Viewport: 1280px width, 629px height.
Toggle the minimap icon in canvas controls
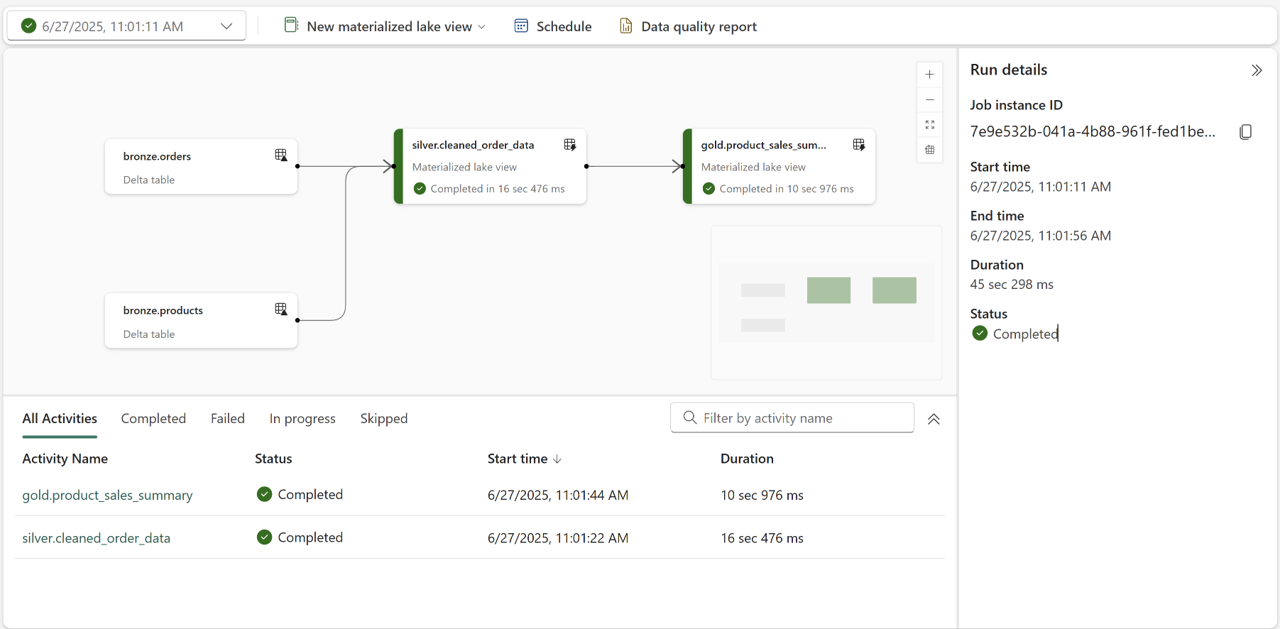coord(930,150)
